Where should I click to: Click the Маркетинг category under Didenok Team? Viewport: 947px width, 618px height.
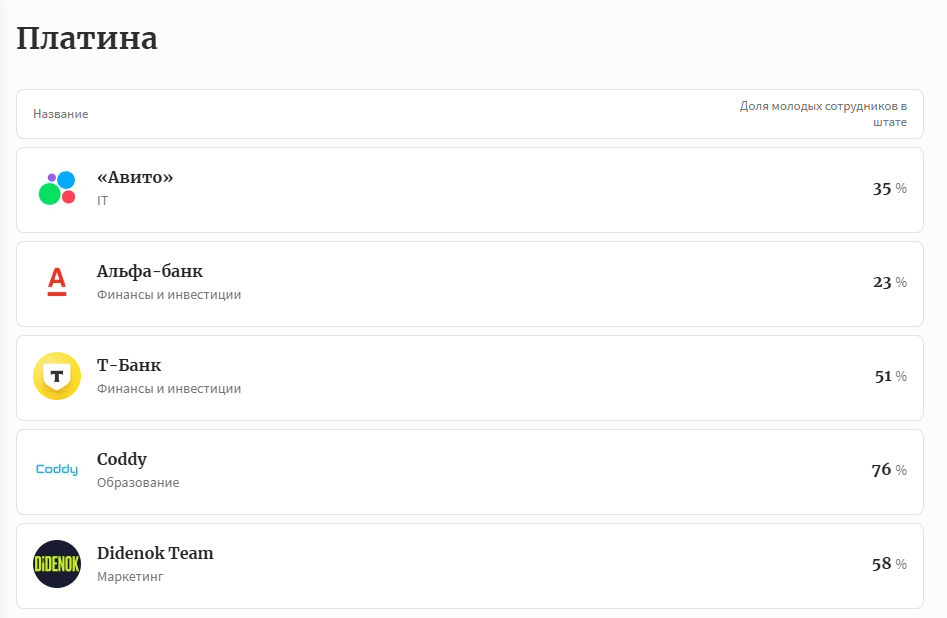130,577
